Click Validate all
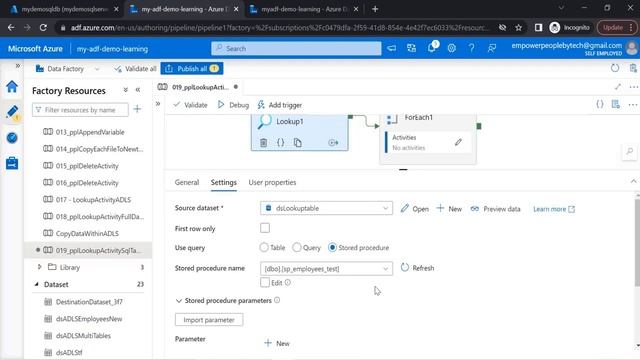The image size is (640, 360). (x=135, y=69)
